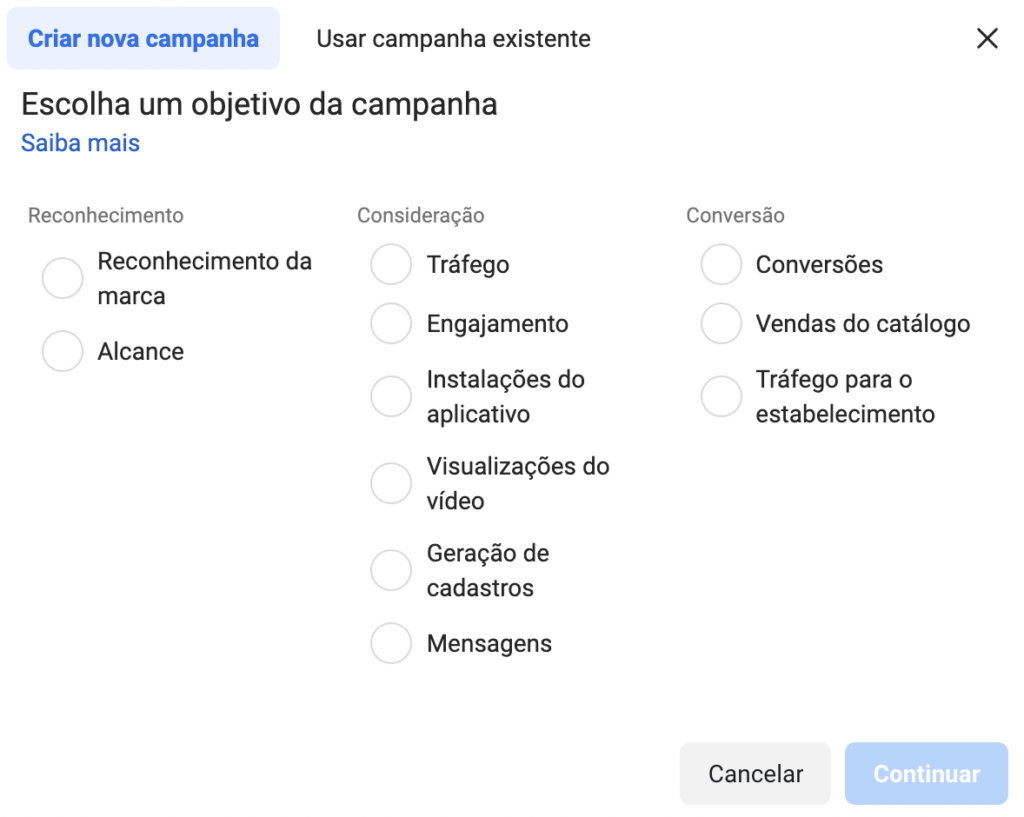Choose Visualizações do vídeo objective
Screen dimensions: 1024x817
pos(391,483)
